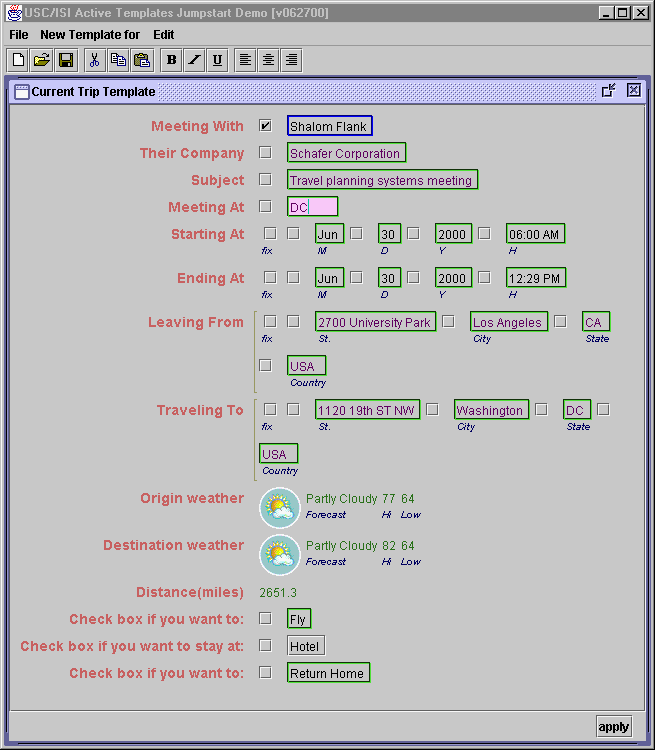Check the Fly option checkbox
Image resolution: width=655 pixels, height=750 pixels.
[x=265, y=618]
